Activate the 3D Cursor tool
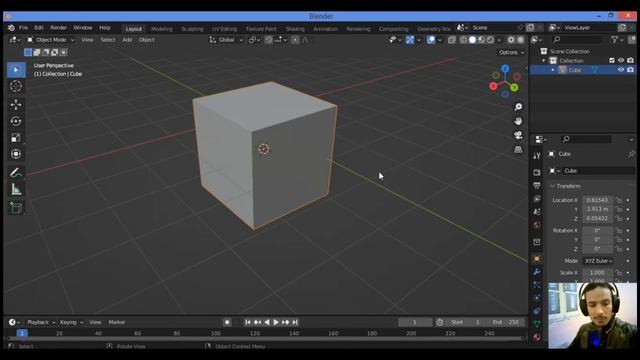This screenshot has width=640, height=360. (16, 86)
